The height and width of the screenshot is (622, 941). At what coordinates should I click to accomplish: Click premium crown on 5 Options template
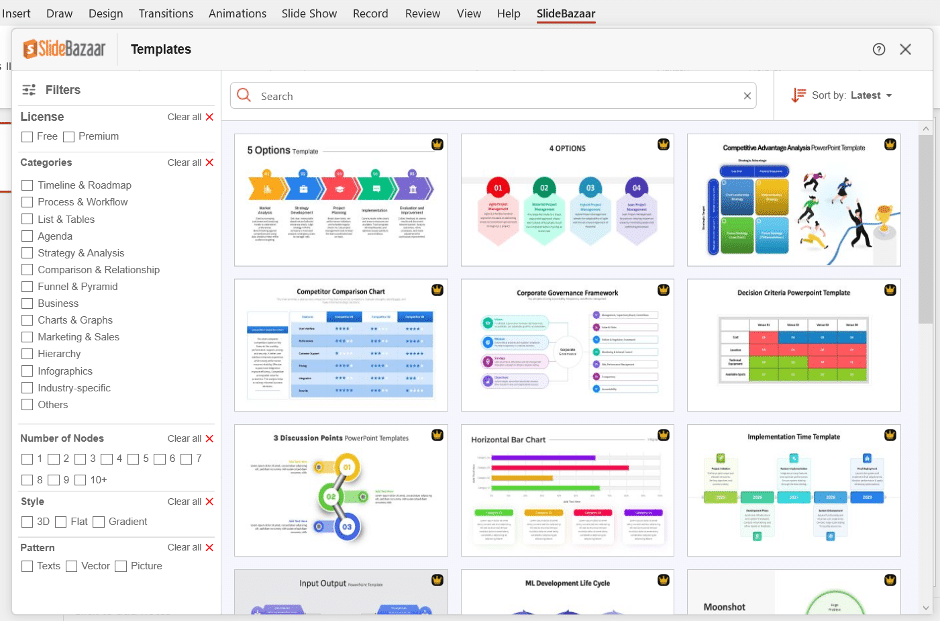[x=437, y=144]
